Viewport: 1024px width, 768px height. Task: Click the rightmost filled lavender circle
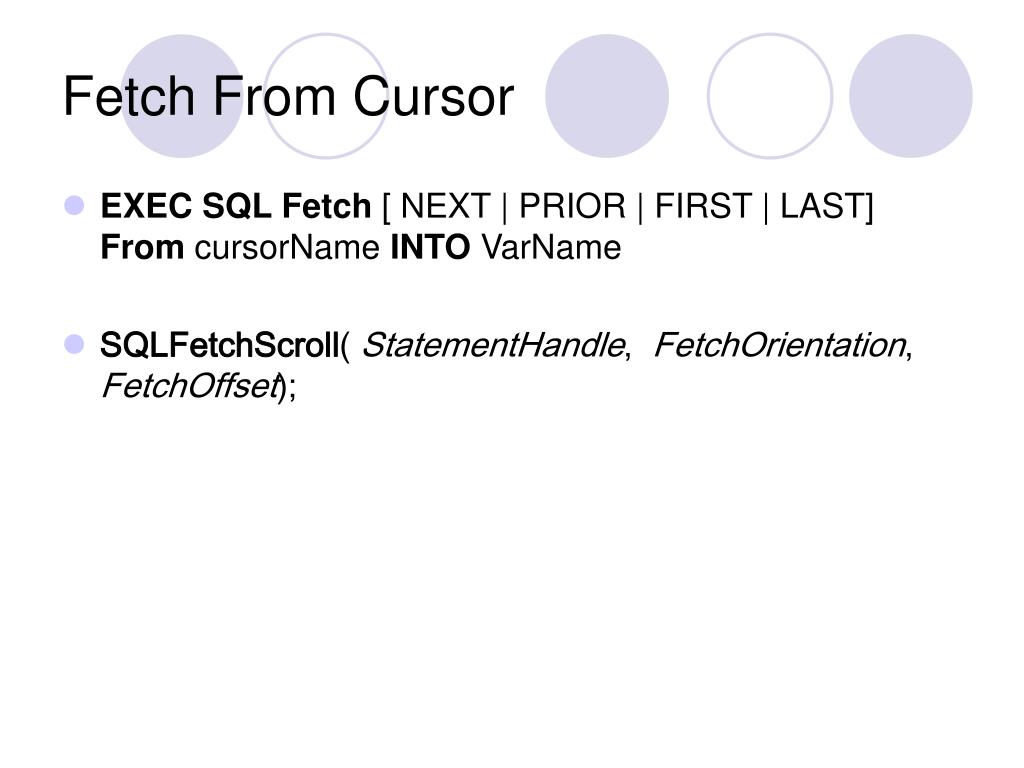pyautogui.click(x=911, y=96)
